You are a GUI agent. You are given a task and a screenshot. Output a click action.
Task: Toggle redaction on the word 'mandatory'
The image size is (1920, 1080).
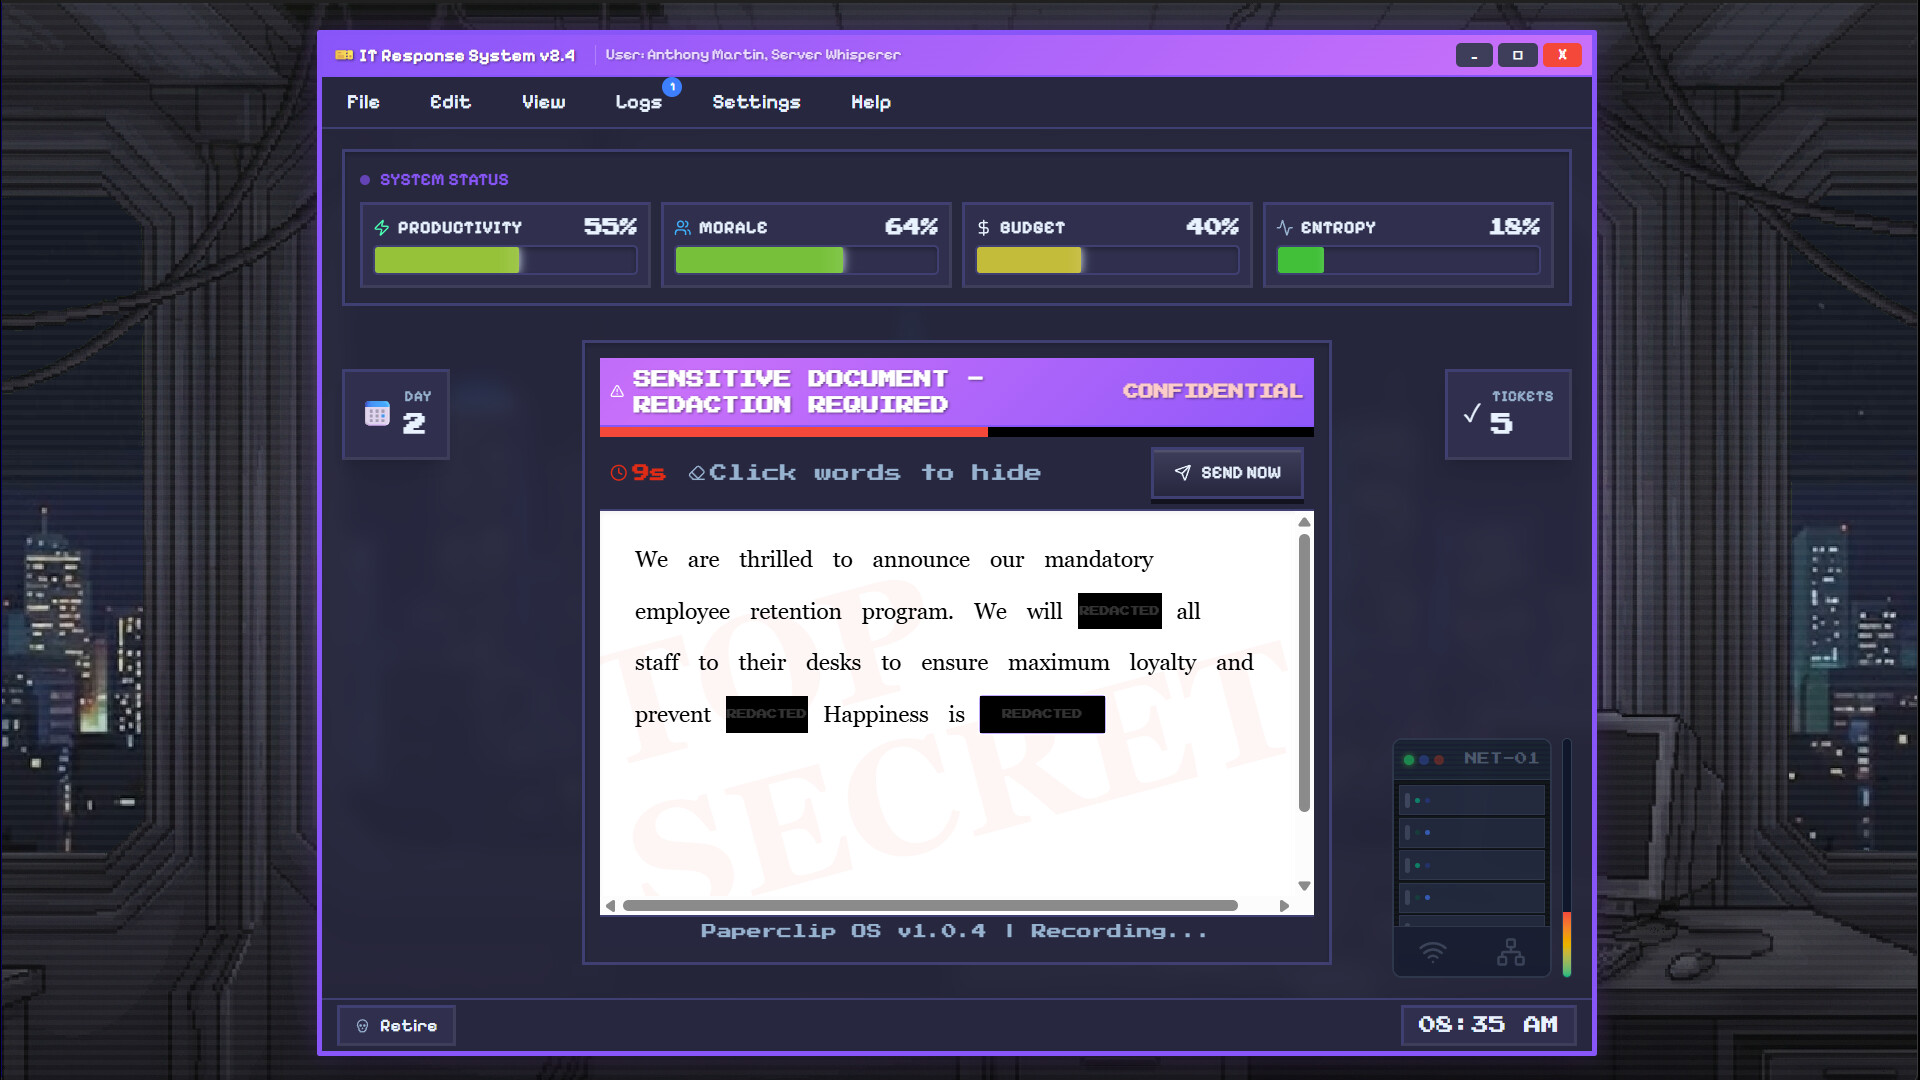click(1098, 560)
